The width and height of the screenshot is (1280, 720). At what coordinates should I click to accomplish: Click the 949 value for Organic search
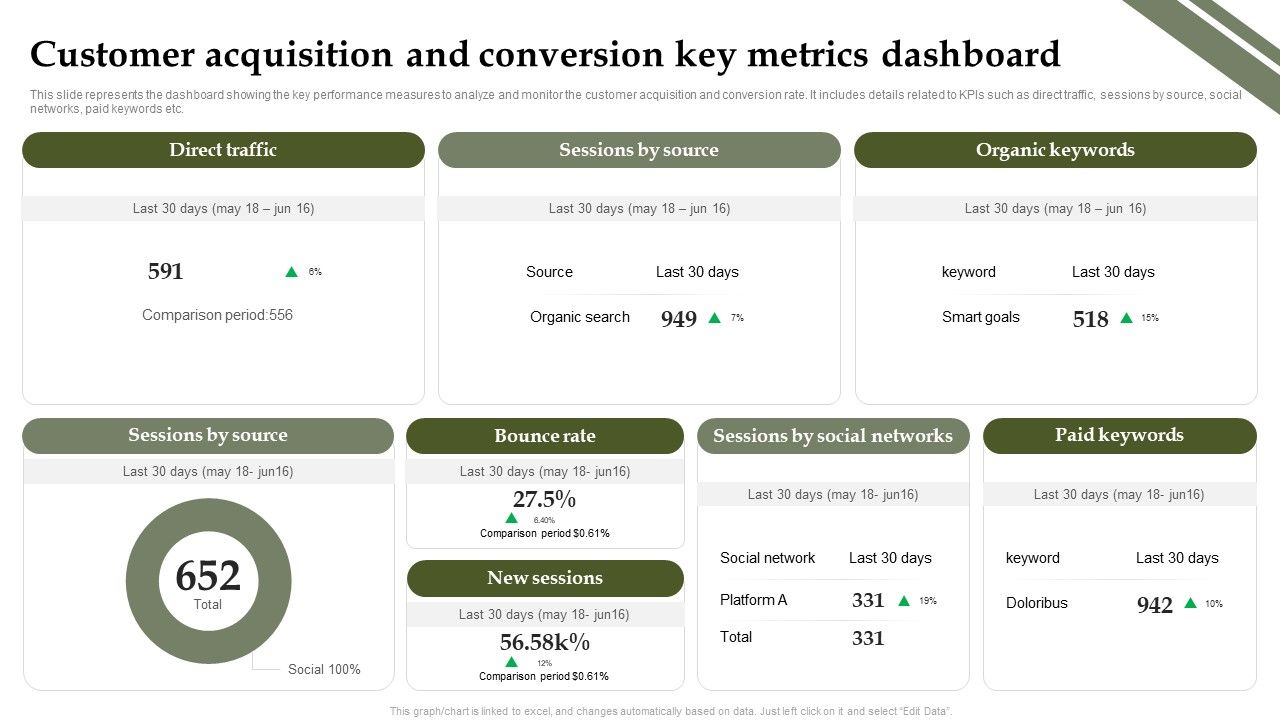678,318
